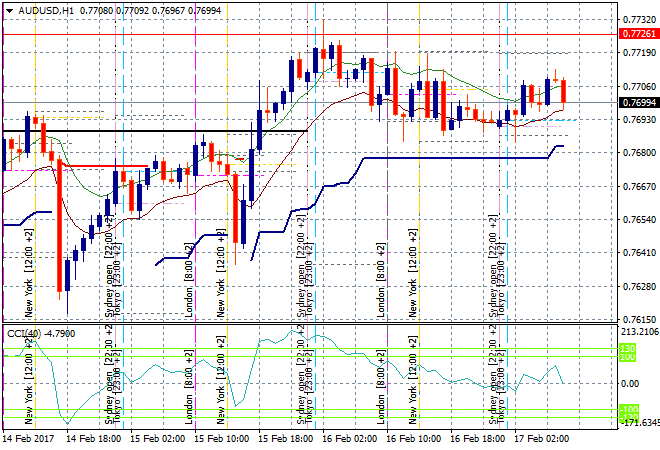Click the green 100 CCI level label

[627, 357]
